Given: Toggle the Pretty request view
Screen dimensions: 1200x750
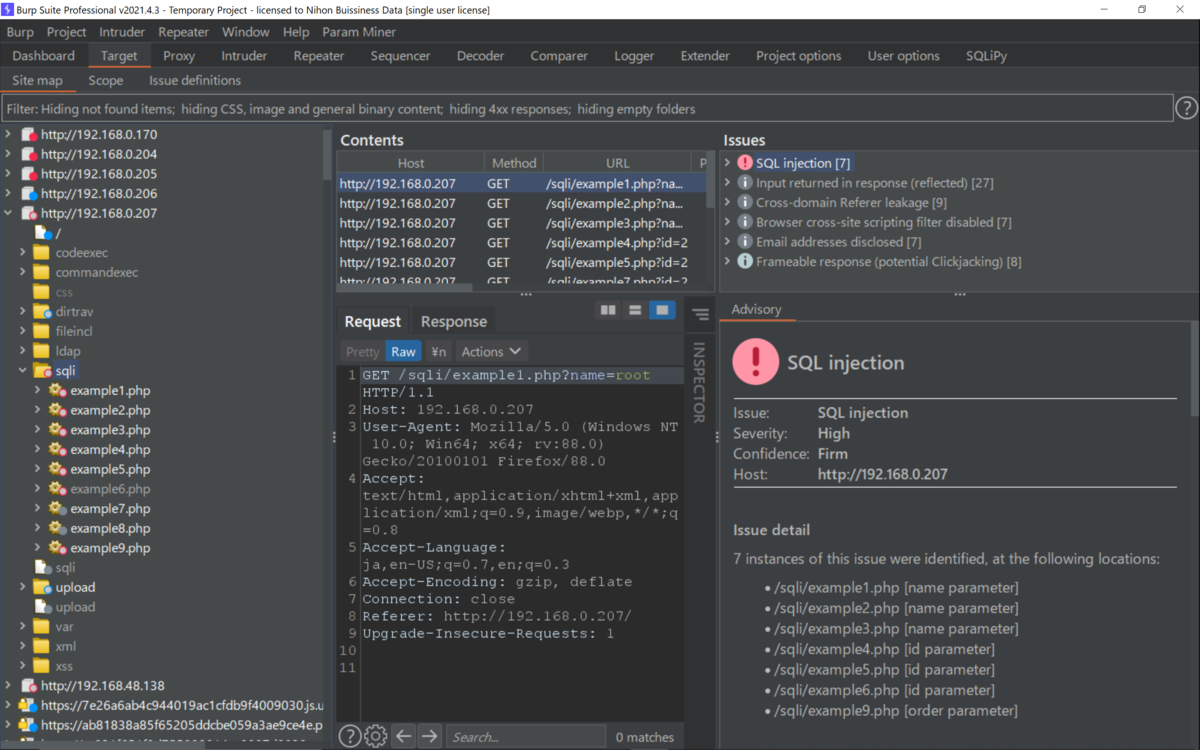Looking at the screenshot, I should click(x=362, y=351).
